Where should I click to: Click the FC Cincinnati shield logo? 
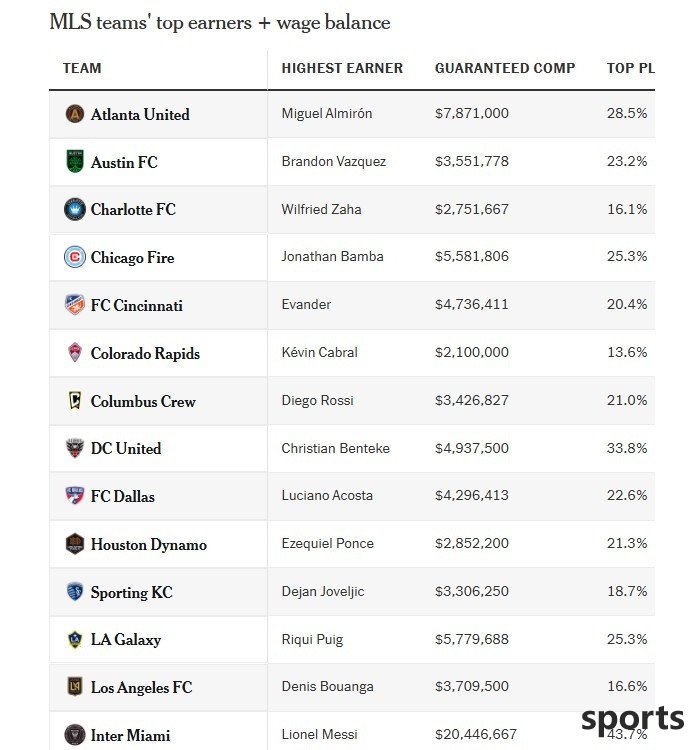pos(75,305)
